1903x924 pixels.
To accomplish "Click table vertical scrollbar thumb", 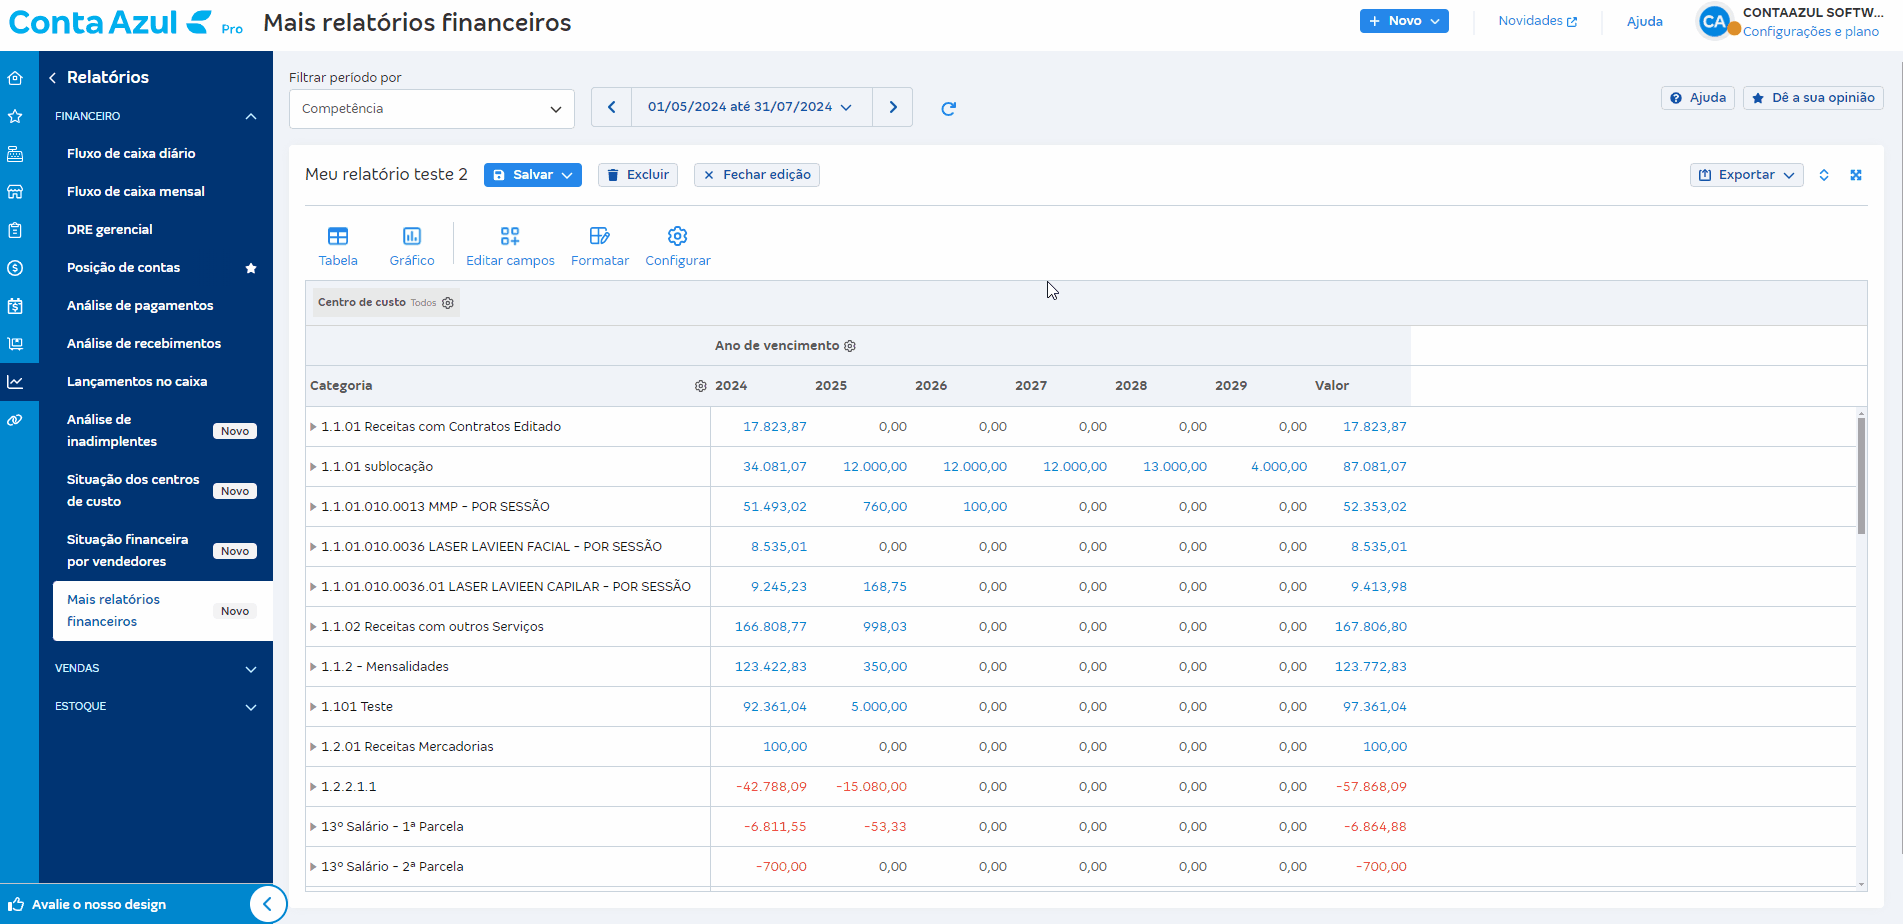I will point(1861,476).
